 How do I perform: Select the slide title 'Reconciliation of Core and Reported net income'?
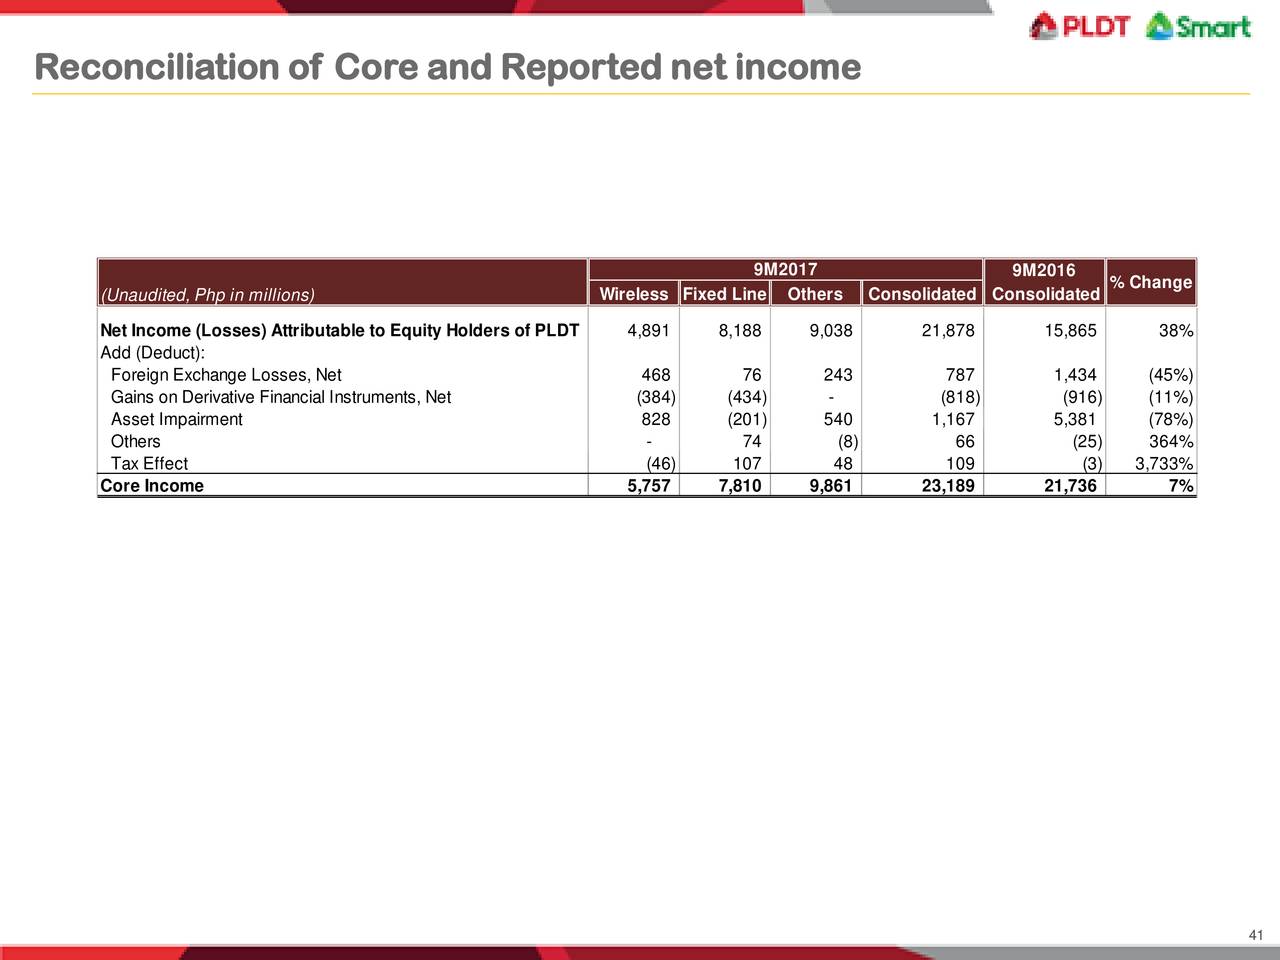coord(447,67)
